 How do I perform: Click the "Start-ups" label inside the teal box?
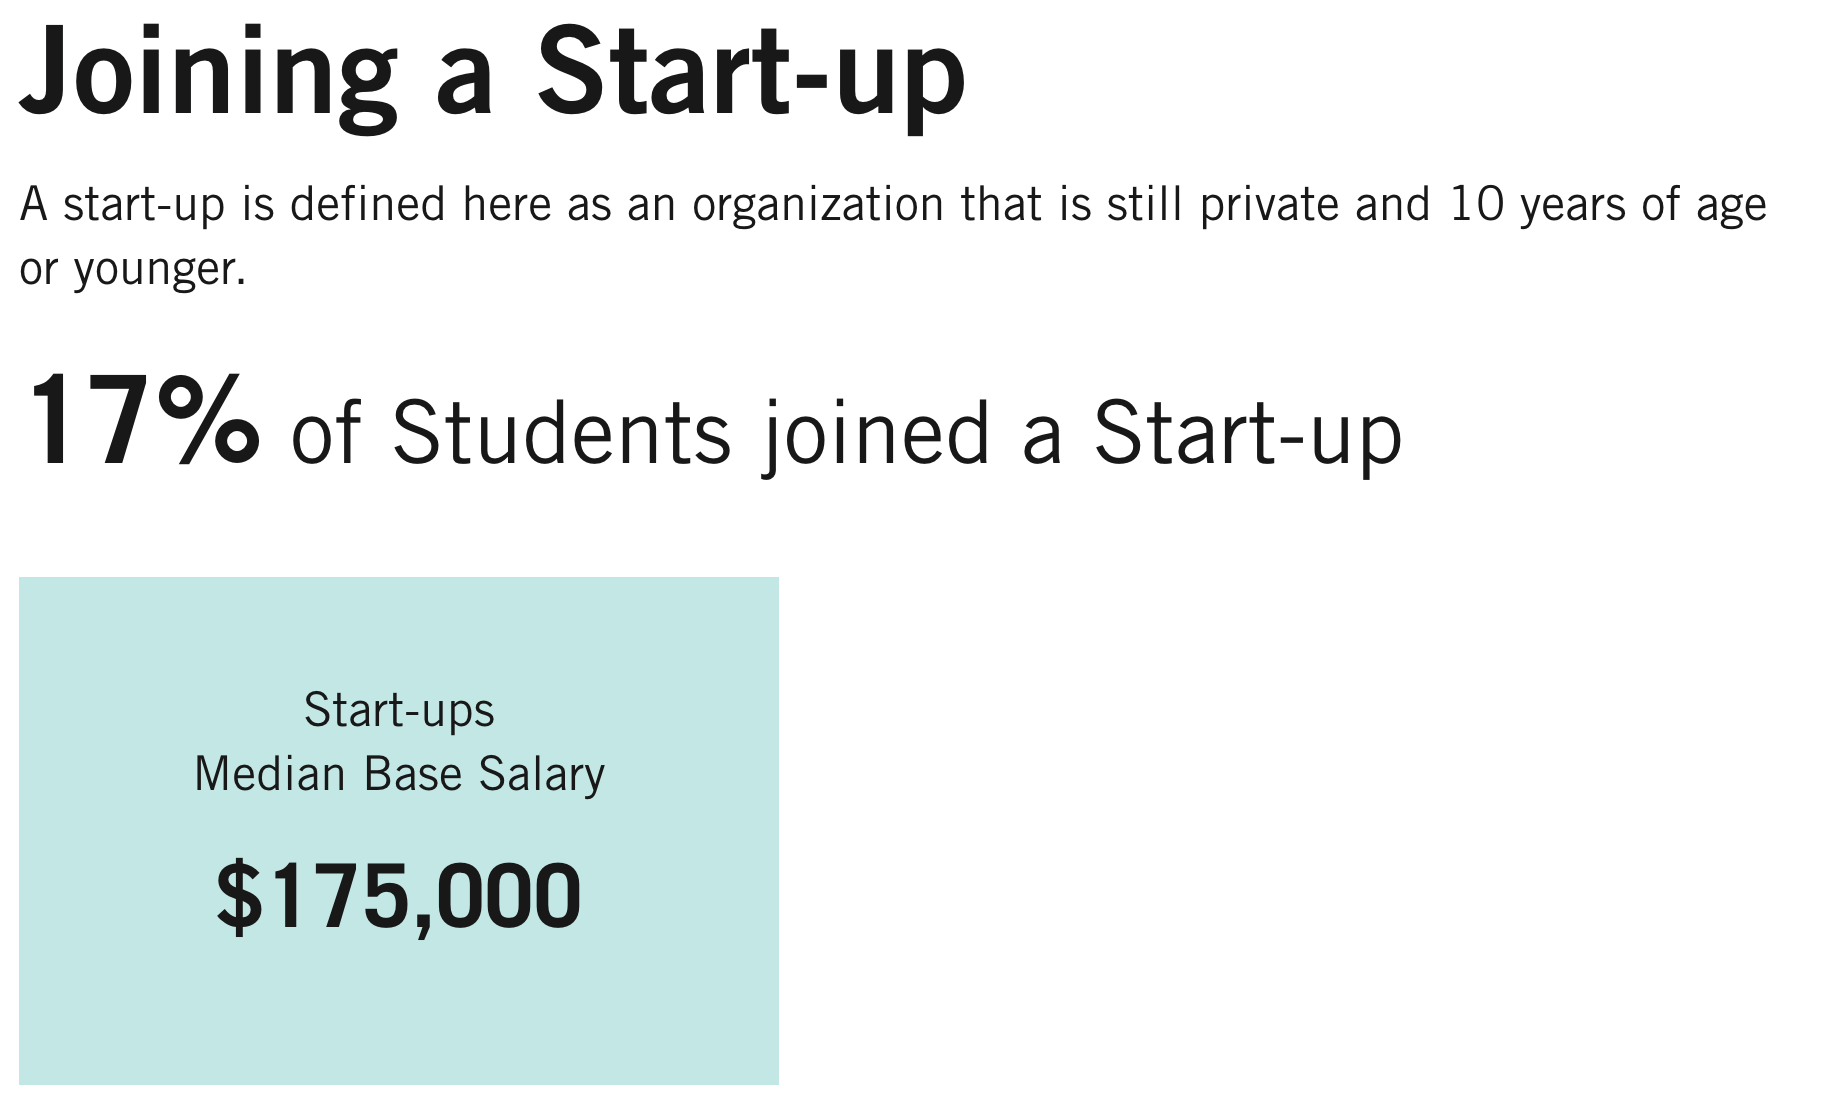click(399, 711)
